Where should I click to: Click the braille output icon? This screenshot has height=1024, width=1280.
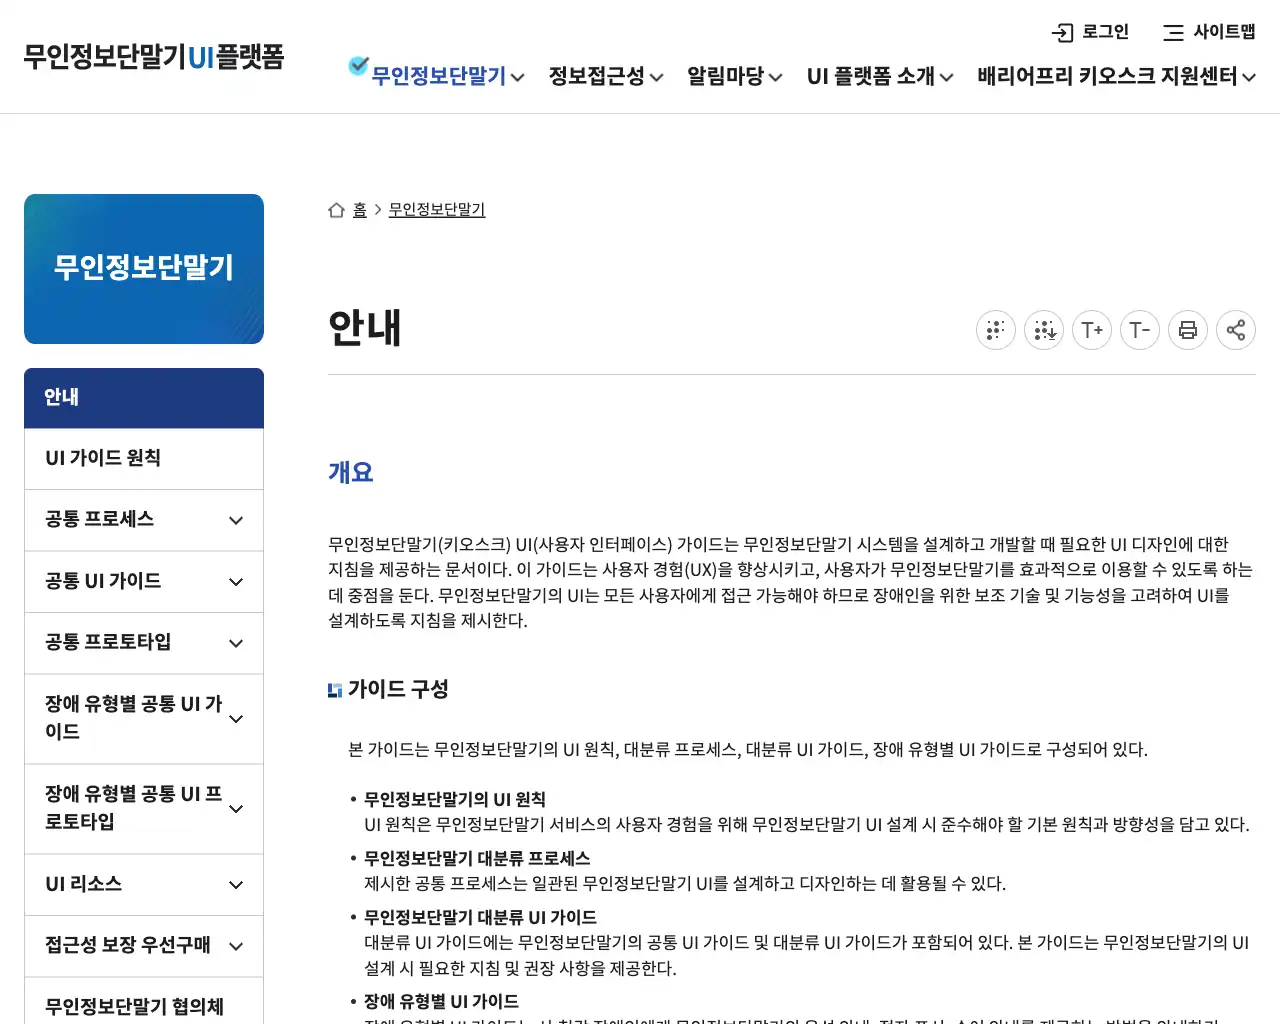(995, 330)
